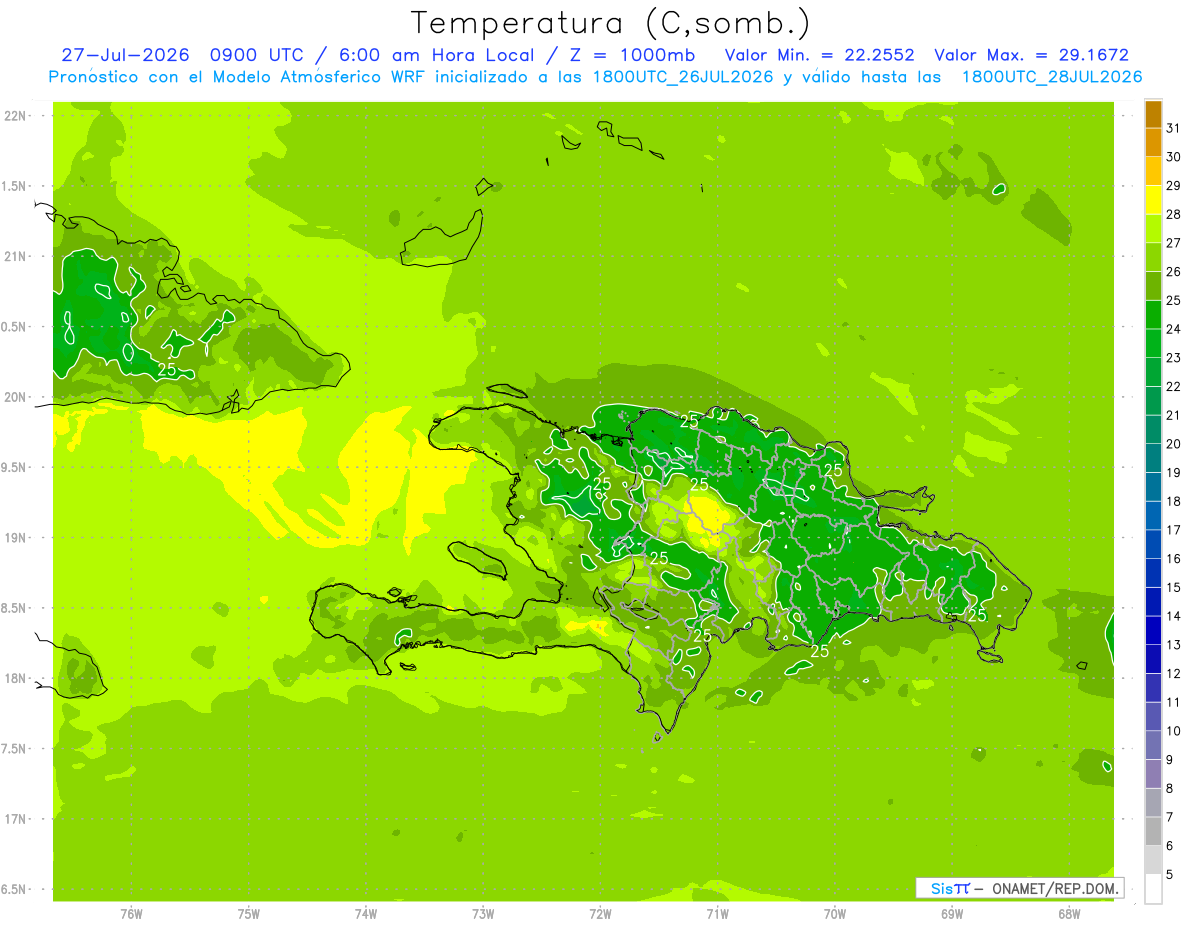Select the 1800UTC_28JUL2026 valid-until time
The height and width of the screenshot is (927, 1200).
[x=1052, y=77]
